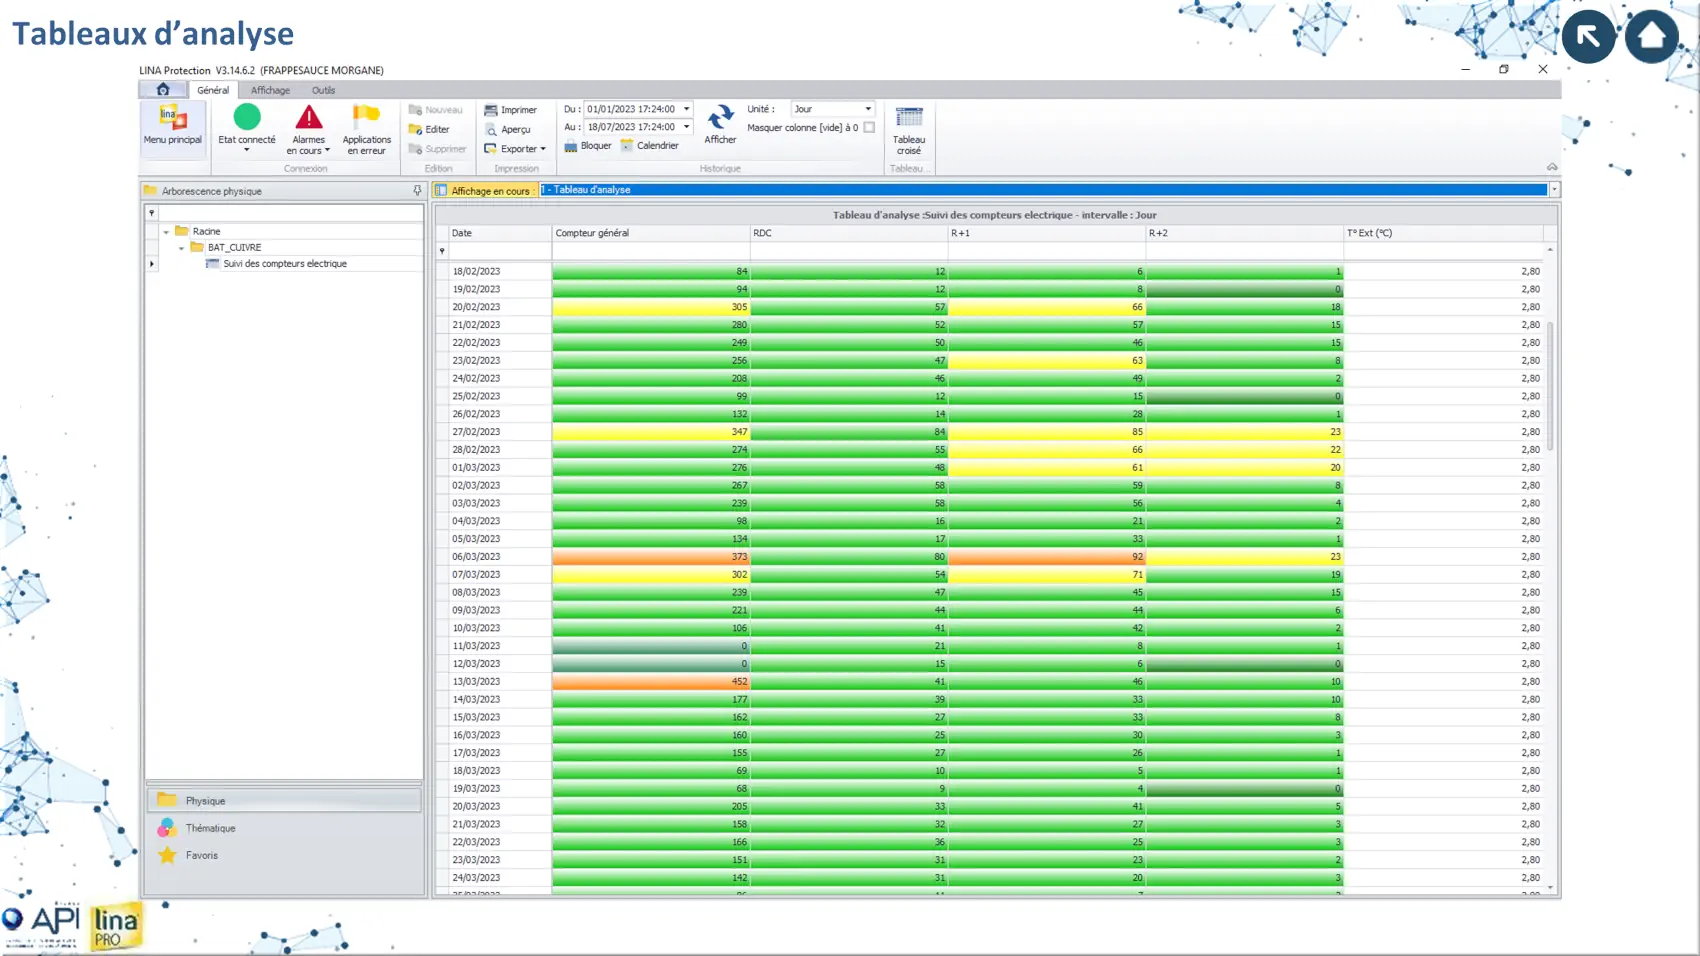The image size is (1700, 956).
Task: Open the Tableau croisé tool
Action: coord(908,118)
